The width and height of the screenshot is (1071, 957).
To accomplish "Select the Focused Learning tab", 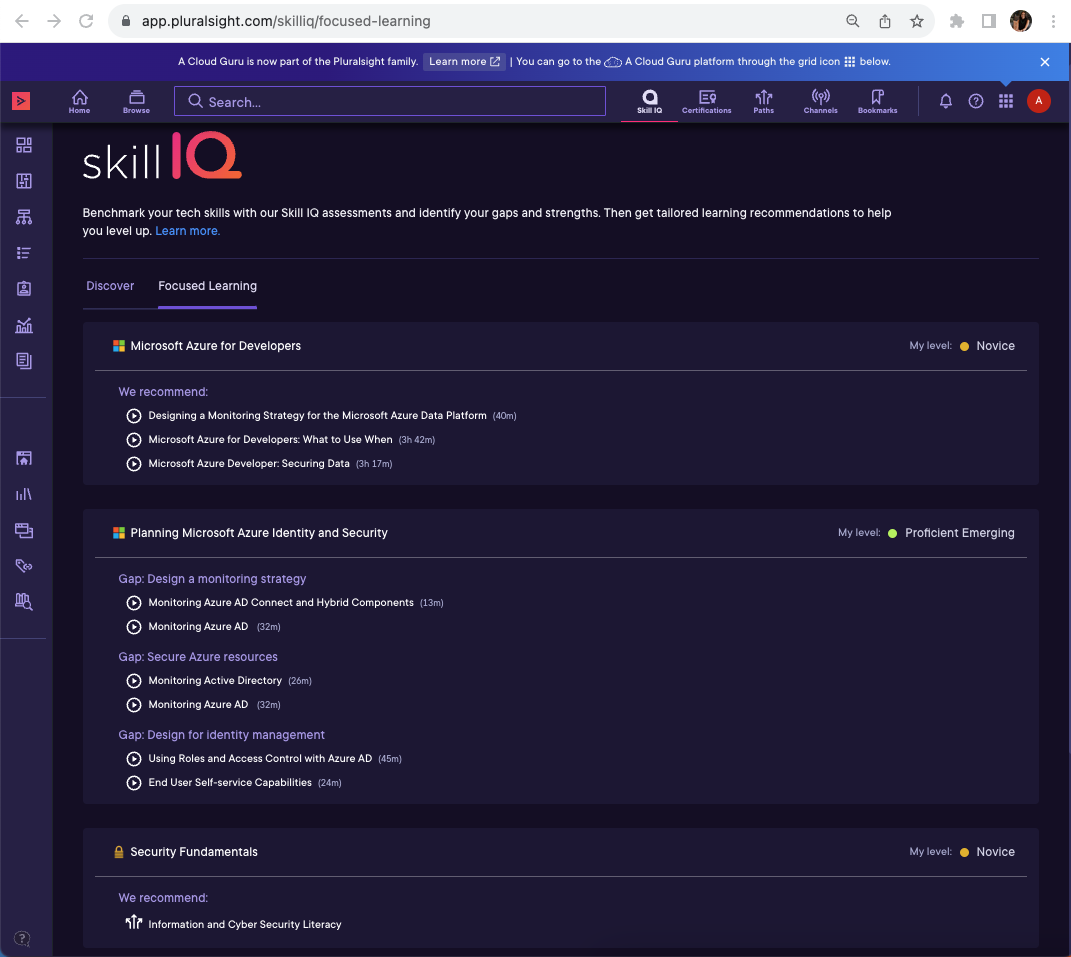I will tap(208, 286).
